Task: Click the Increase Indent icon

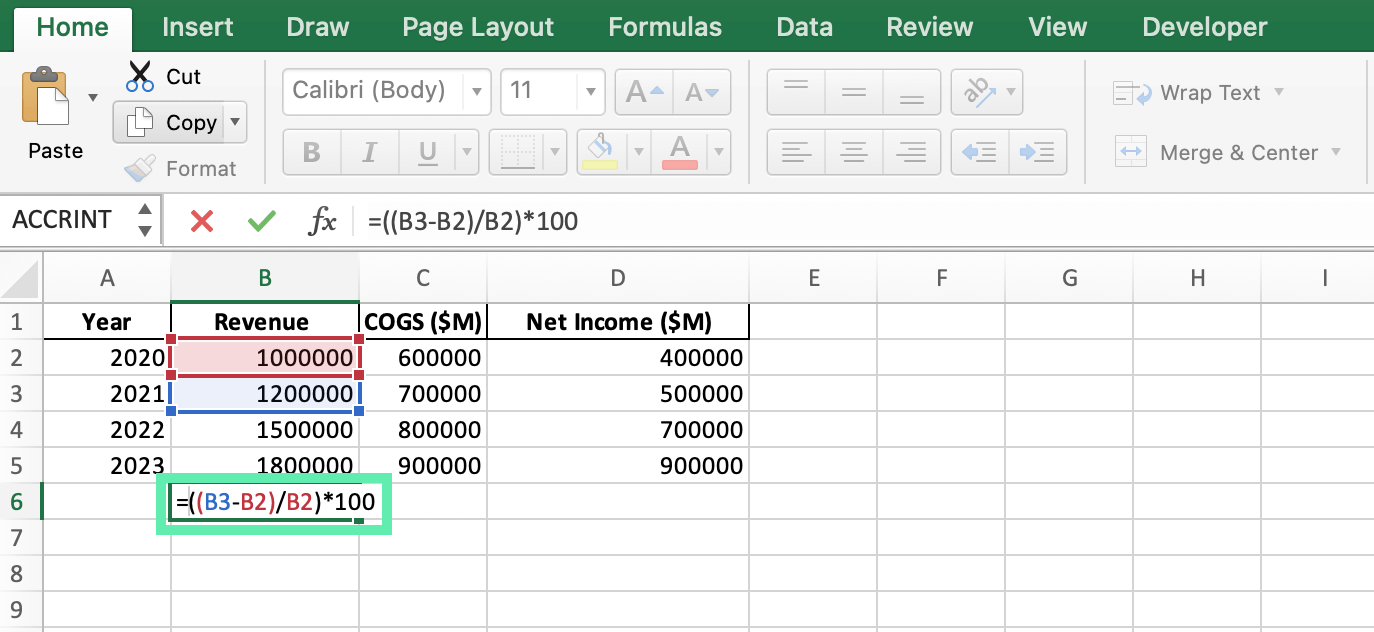Action: pyautogui.click(x=1038, y=152)
